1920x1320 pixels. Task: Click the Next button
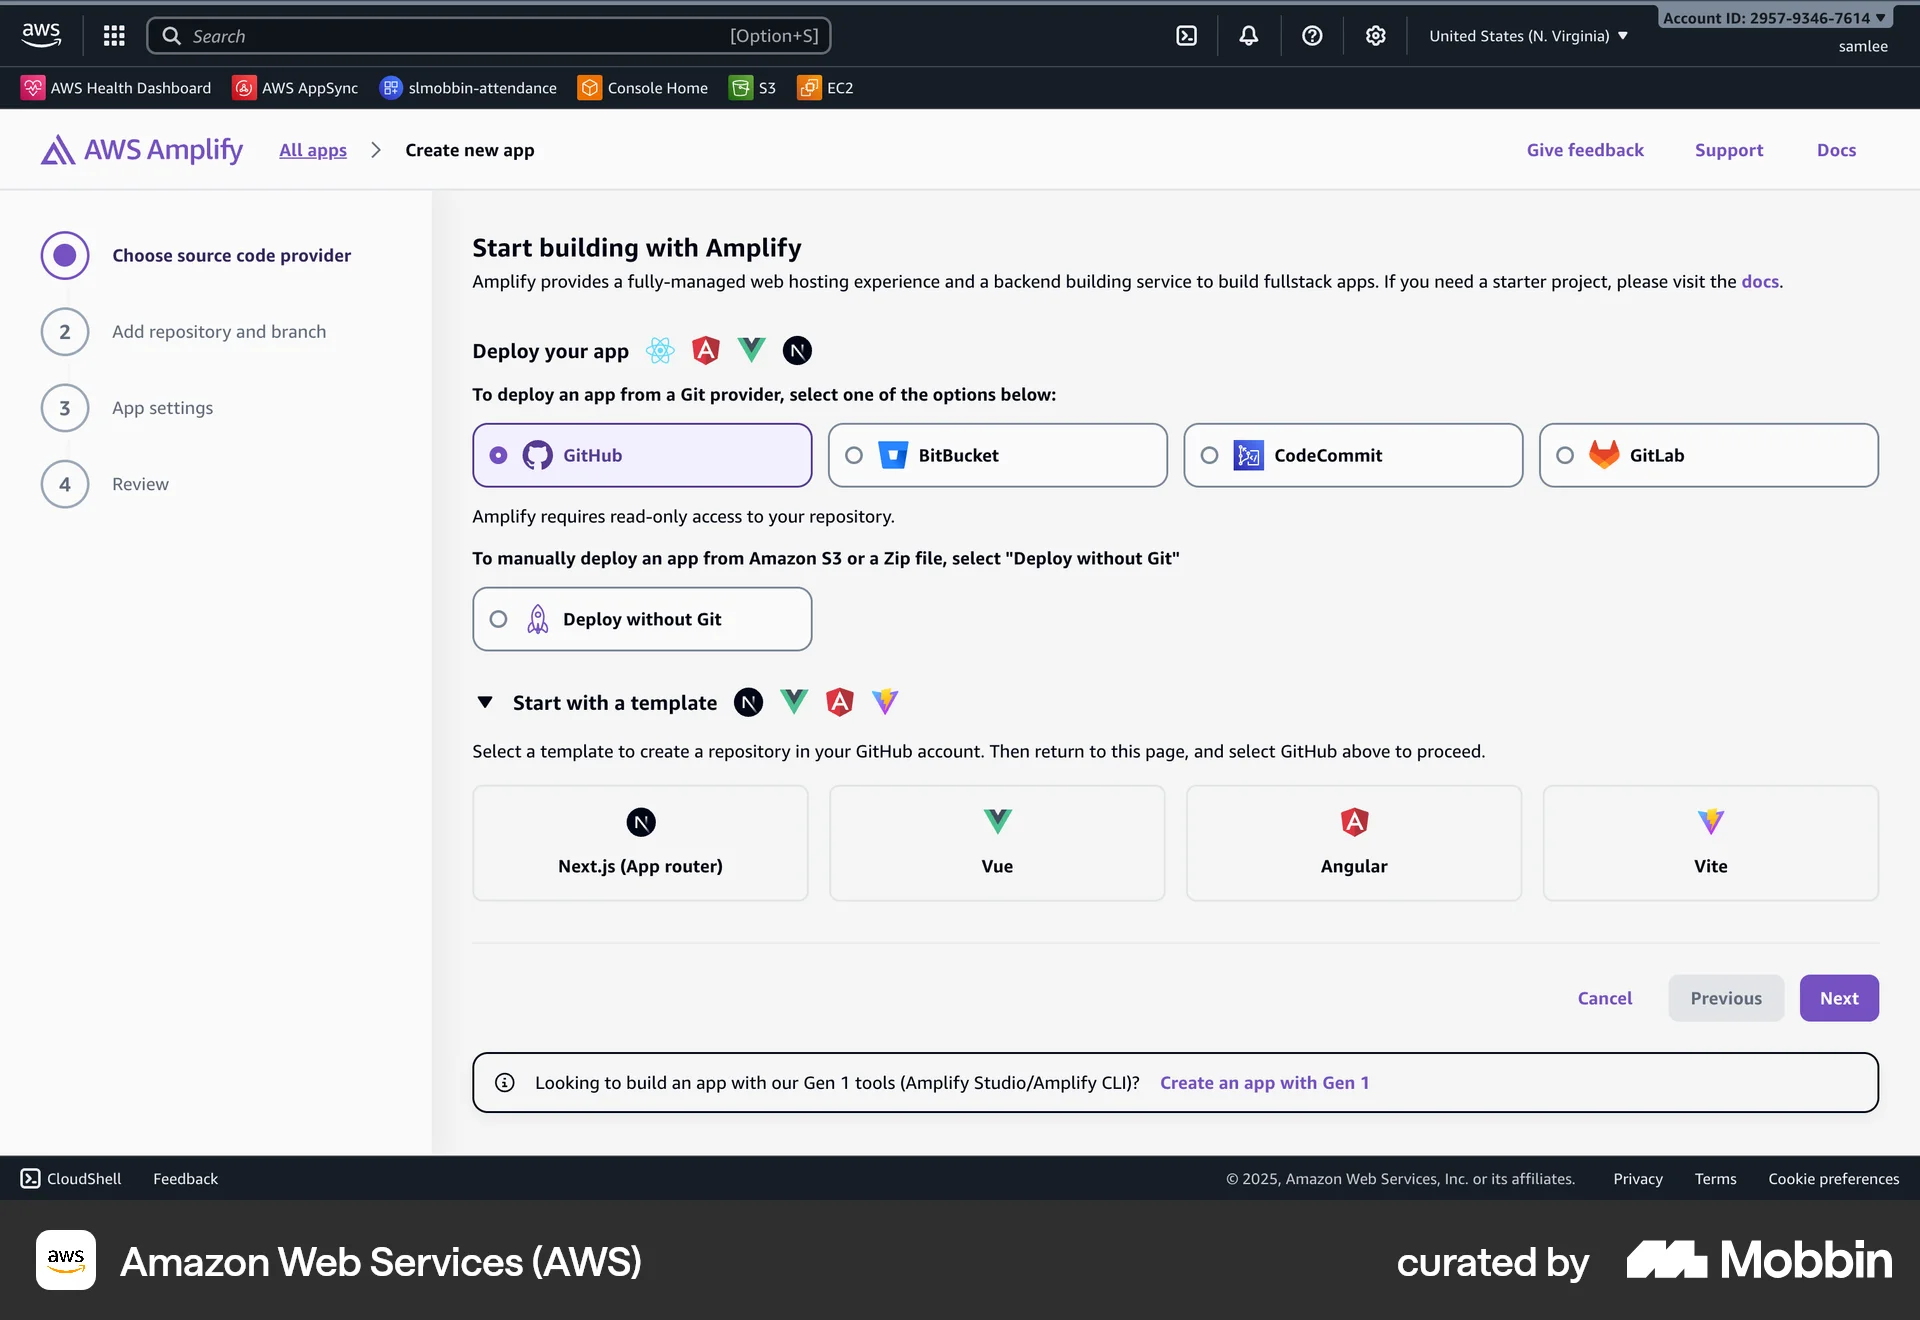click(x=1839, y=997)
